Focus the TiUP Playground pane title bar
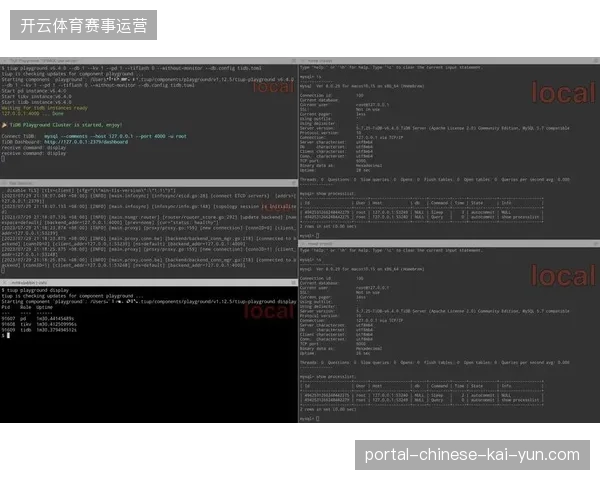This screenshot has height=480, width=600. coord(149,60)
